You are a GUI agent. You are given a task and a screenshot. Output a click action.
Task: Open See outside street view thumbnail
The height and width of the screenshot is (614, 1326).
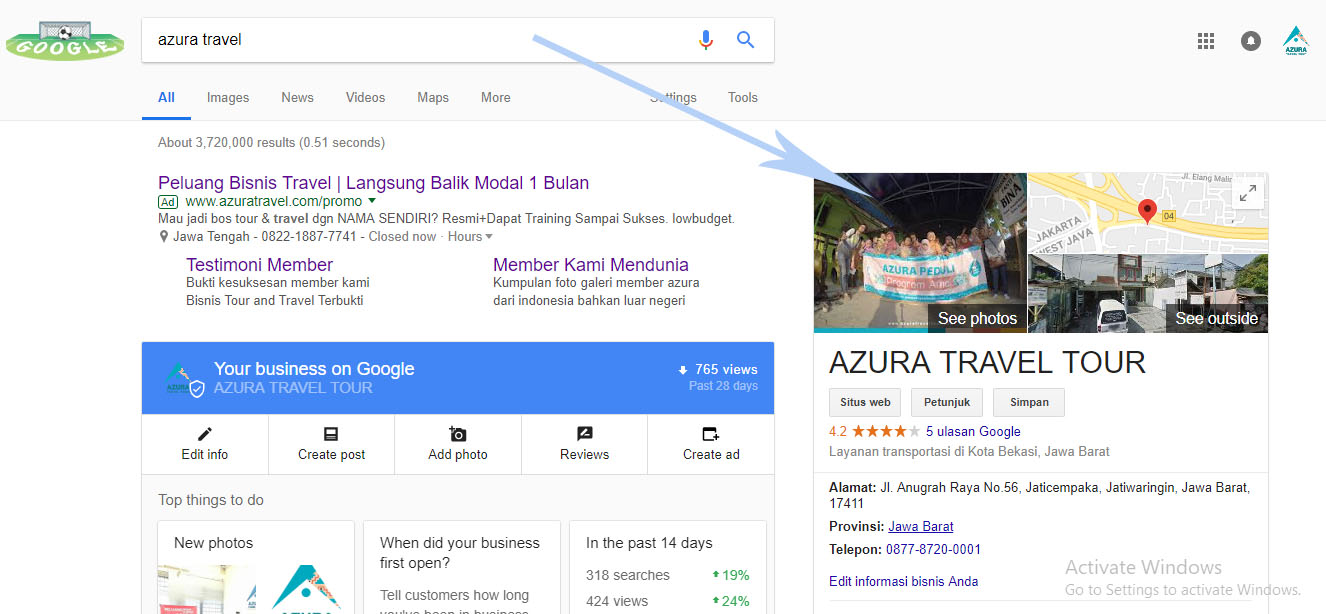[1148, 293]
